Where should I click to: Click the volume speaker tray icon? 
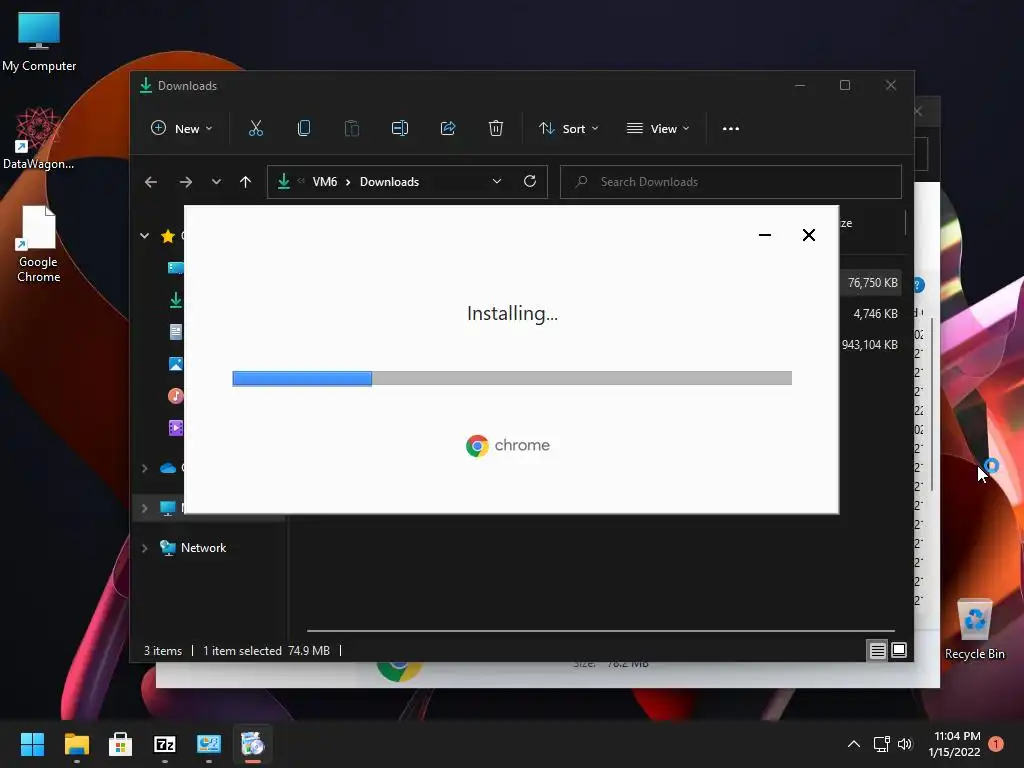(904, 744)
